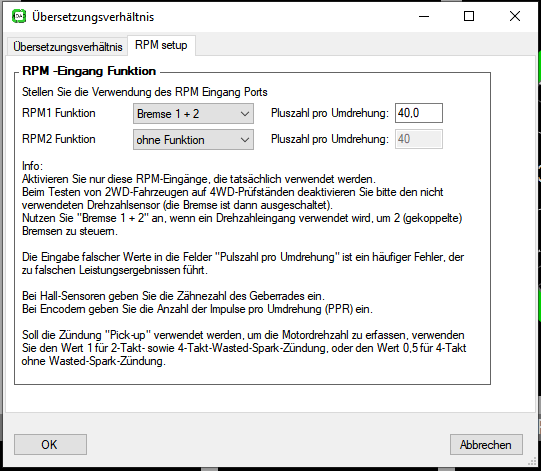Click the green app icon in title bar

point(19,17)
